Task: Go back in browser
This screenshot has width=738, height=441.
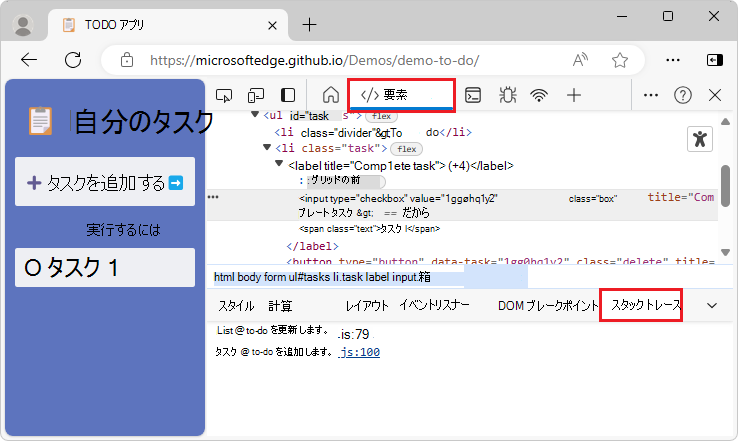Action: pyautogui.click(x=29, y=60)
